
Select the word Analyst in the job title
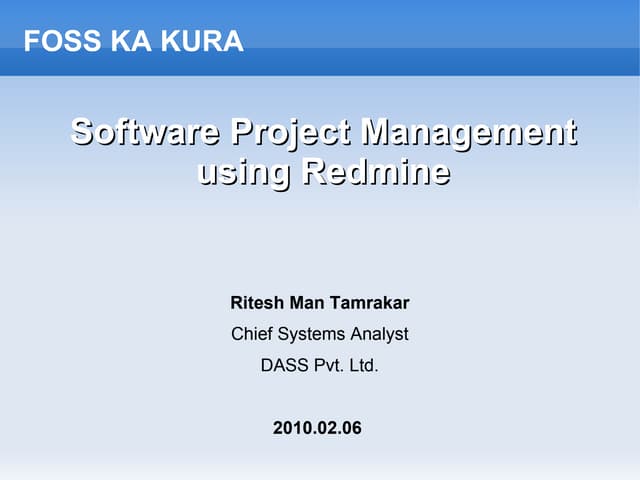379,334
